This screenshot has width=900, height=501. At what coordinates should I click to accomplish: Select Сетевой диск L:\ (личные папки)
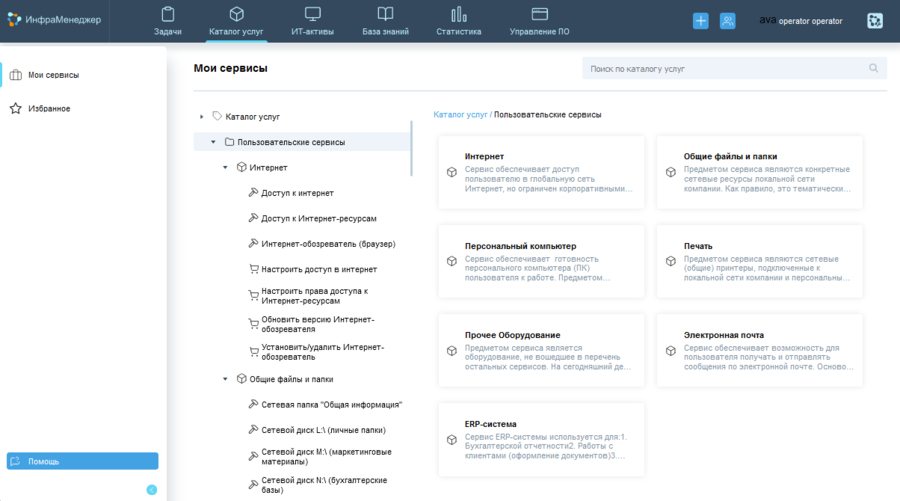[x=323, y=430]
